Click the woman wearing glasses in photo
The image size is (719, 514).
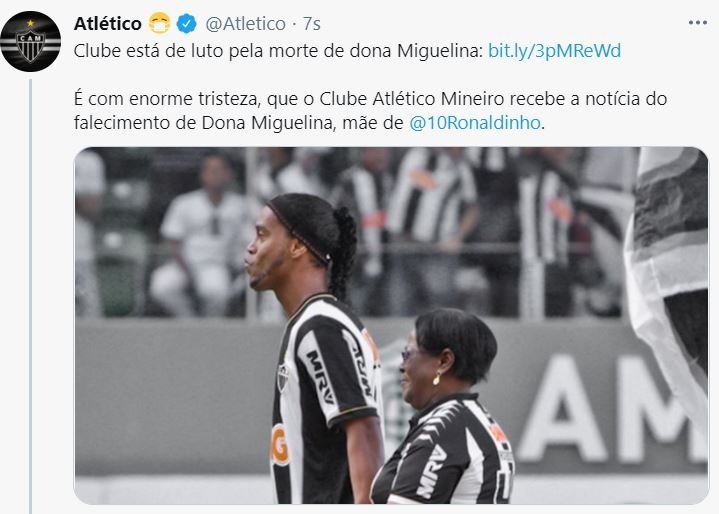click(x=443, y=406)
